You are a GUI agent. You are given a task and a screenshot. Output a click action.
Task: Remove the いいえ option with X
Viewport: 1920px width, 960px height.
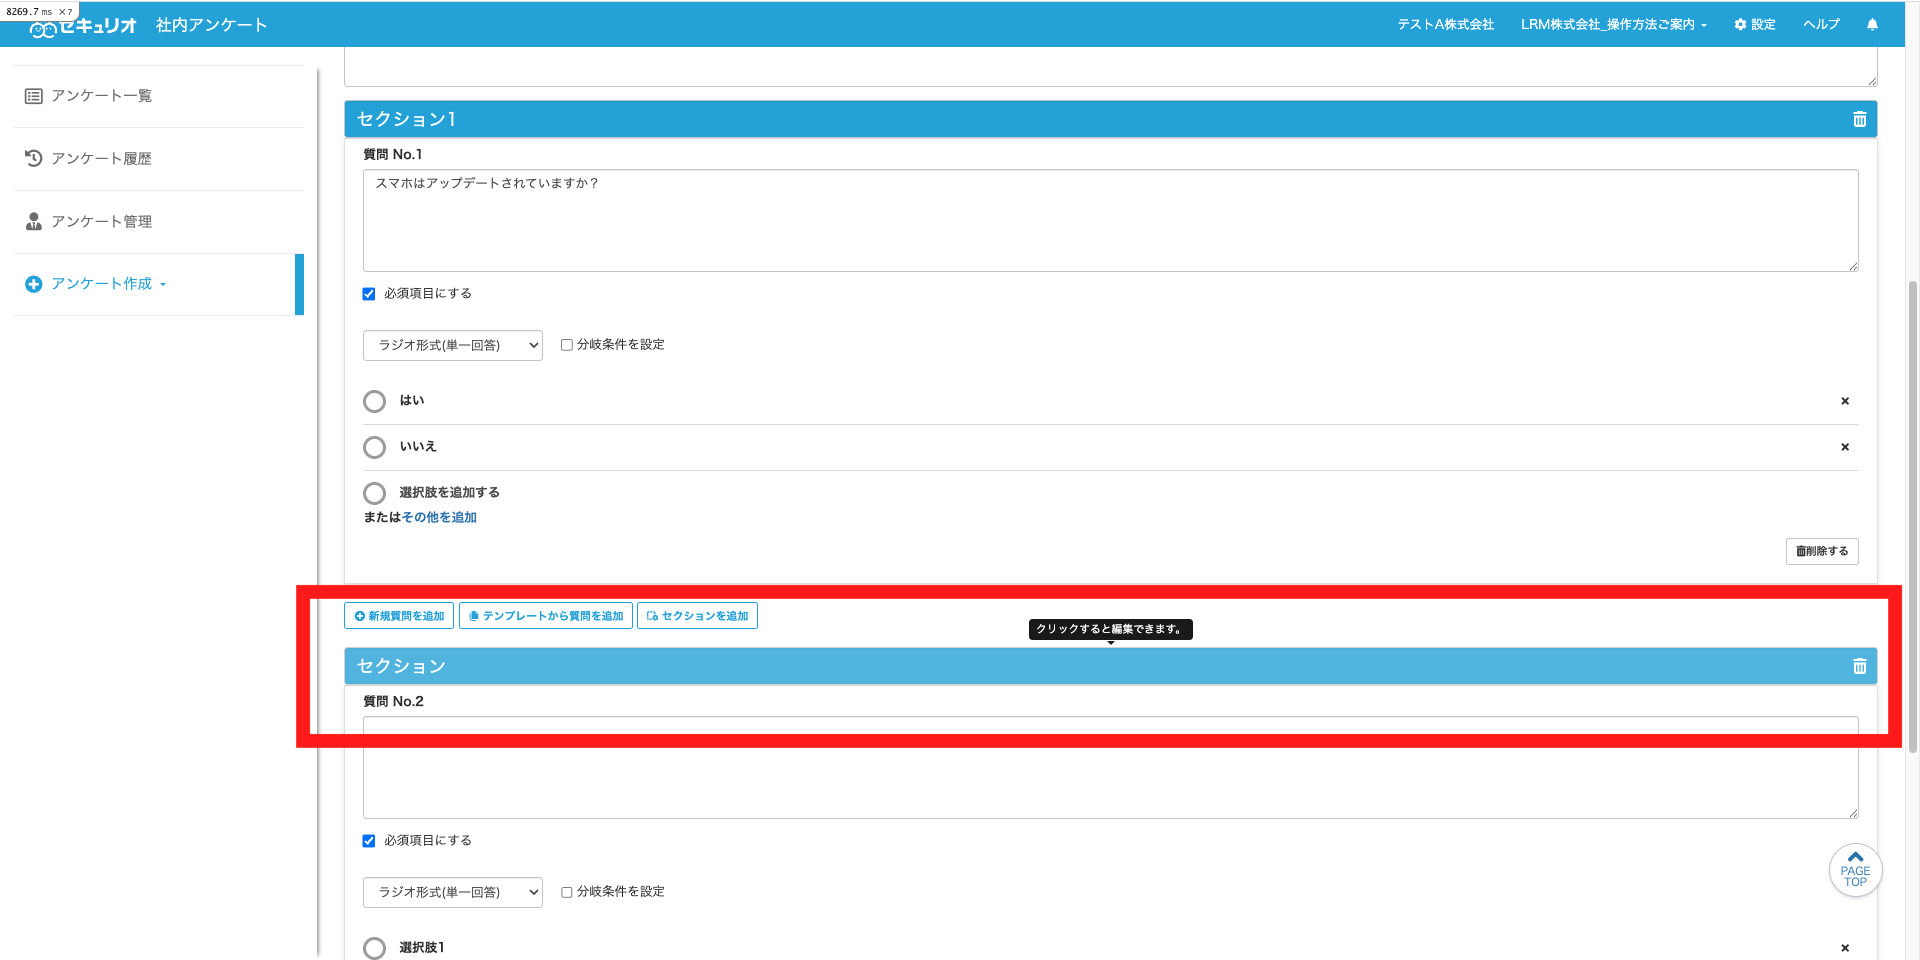click(x=1845, y=447)
